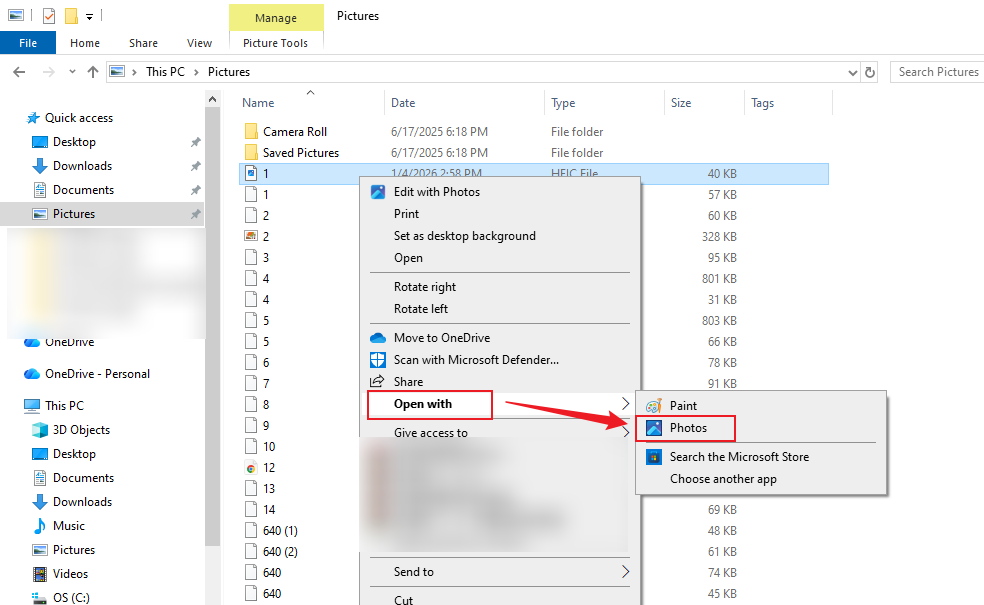Screen dimensions: 984x605
Task: Click in the Search Pictures field
Action: pyautogui.click(x=937, y=72)
